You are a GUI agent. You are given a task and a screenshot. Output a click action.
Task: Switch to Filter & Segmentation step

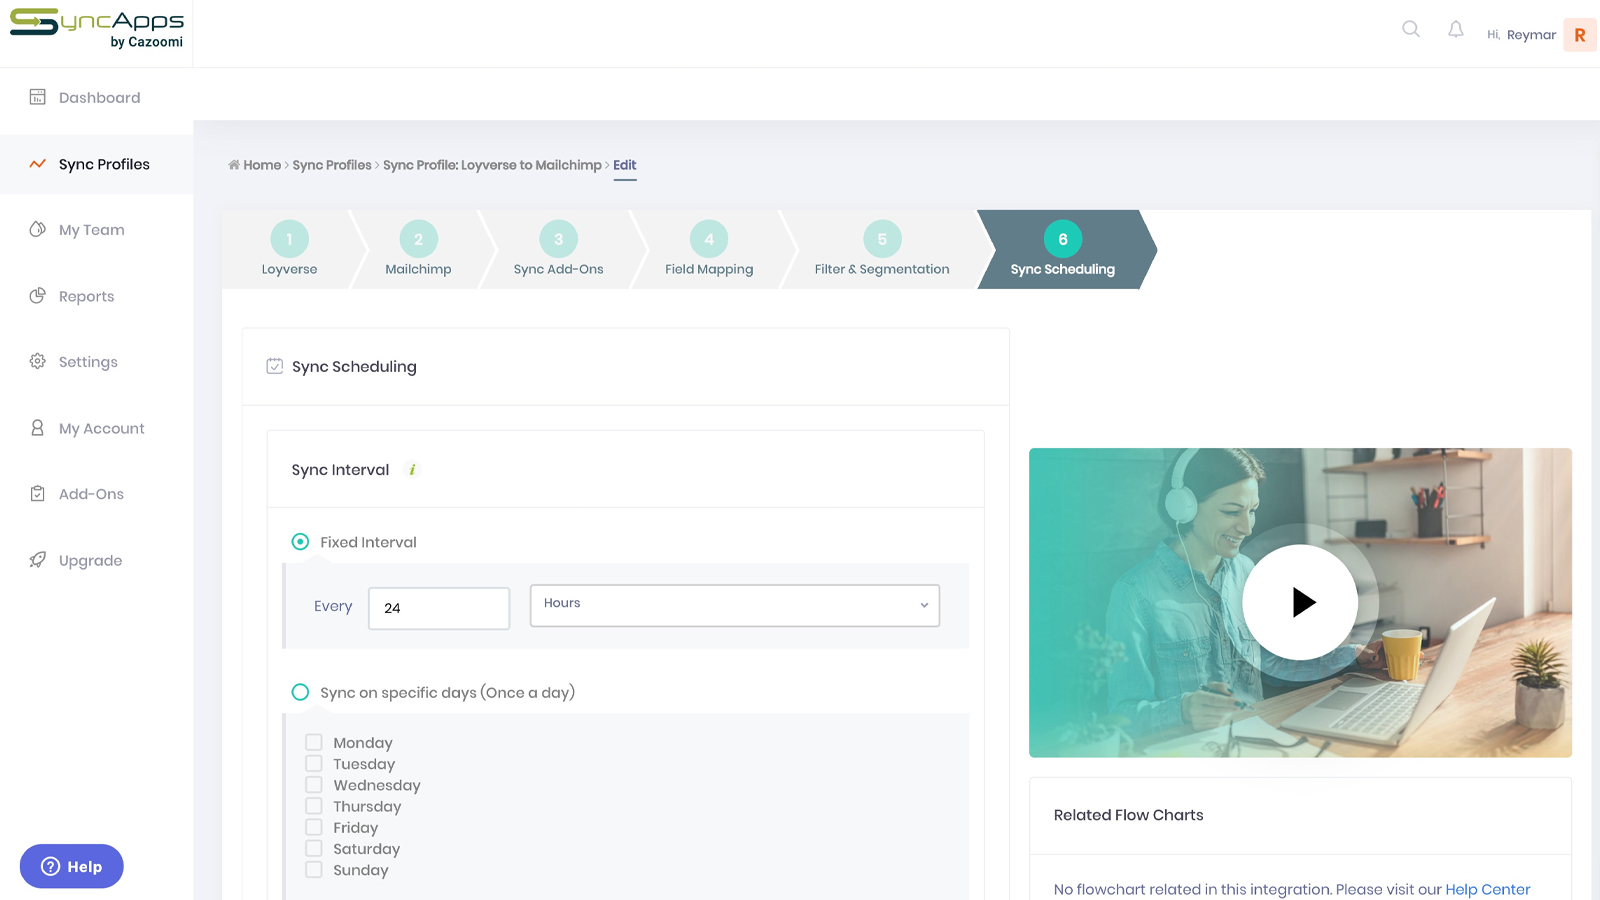tap(881, 249)
